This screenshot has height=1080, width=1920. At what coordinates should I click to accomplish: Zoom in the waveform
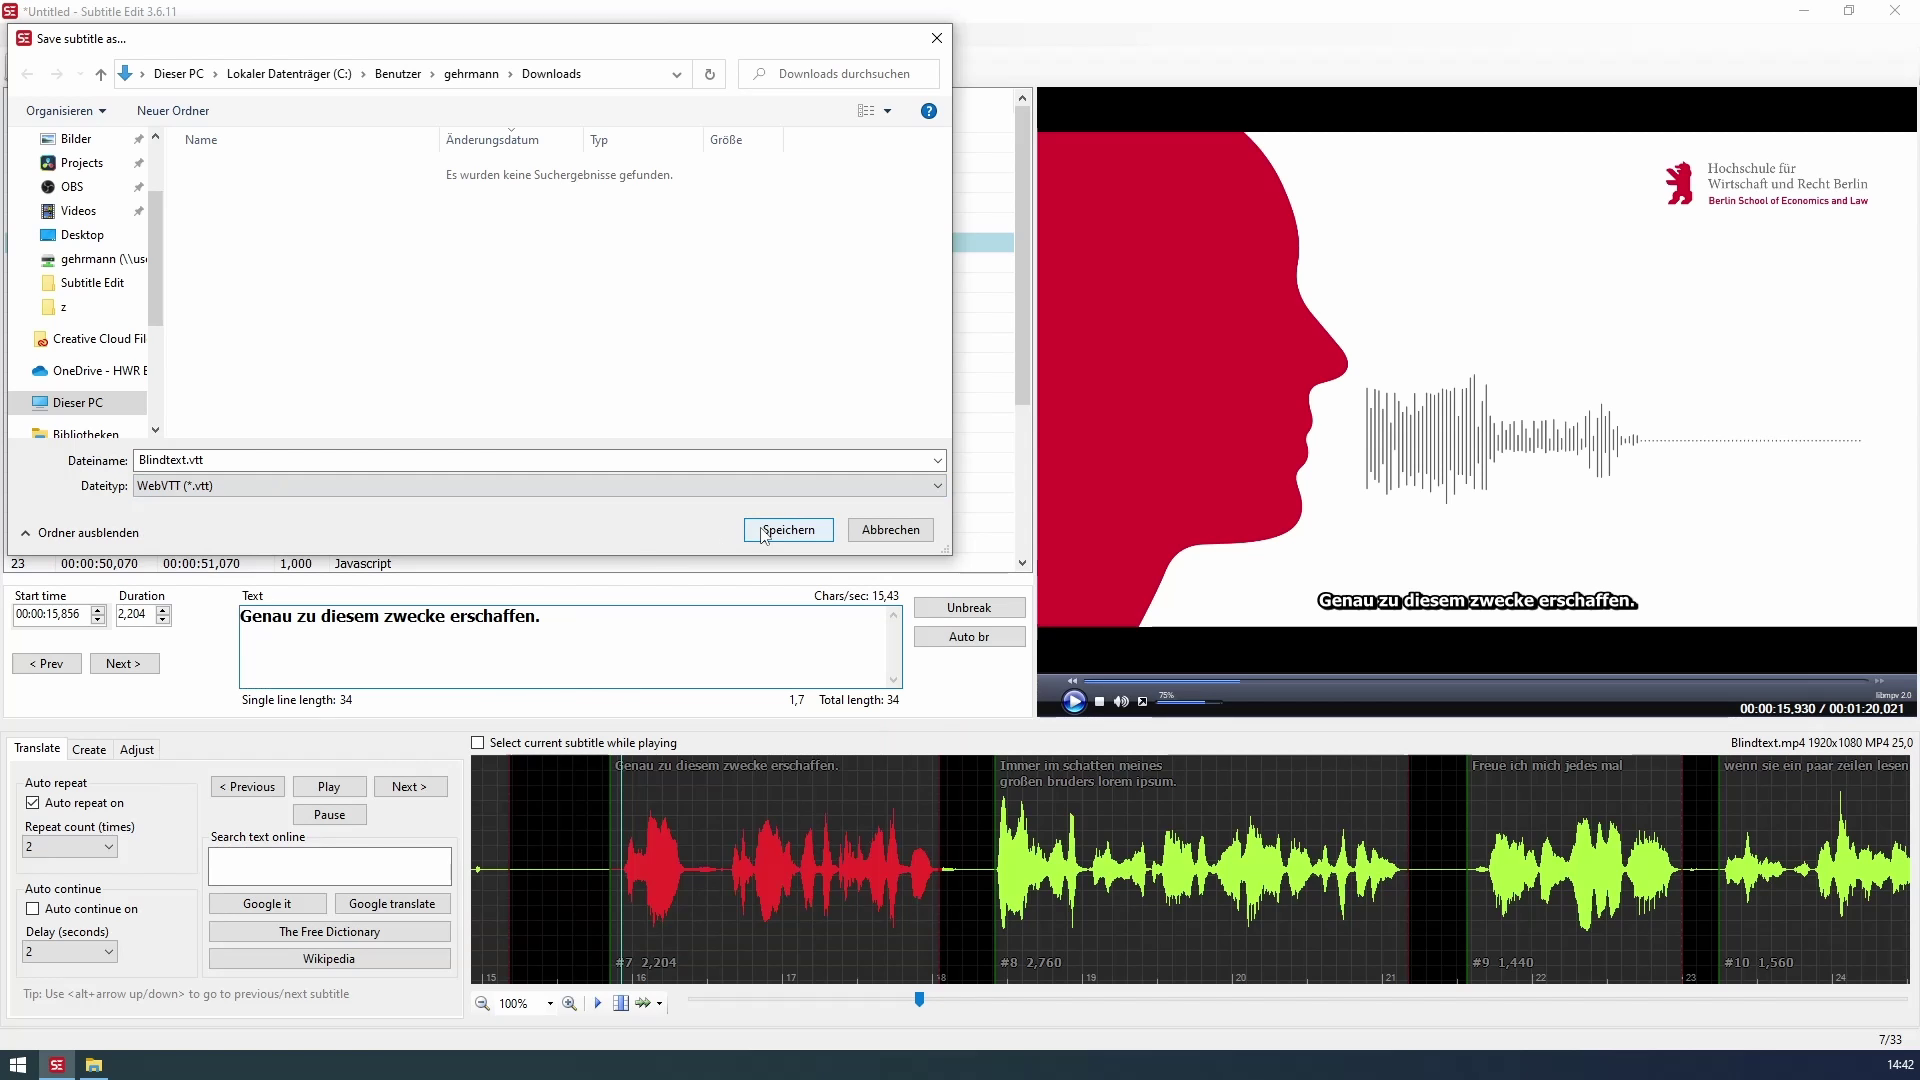pos(569,1003)
